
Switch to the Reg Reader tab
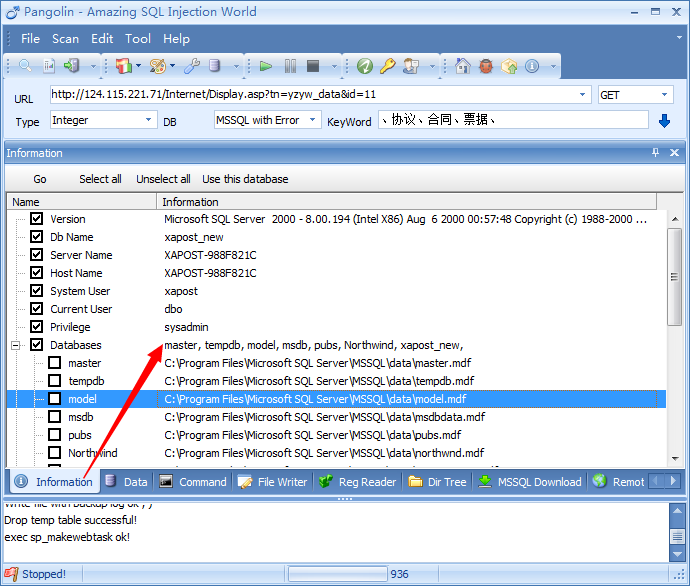[358, 482]
